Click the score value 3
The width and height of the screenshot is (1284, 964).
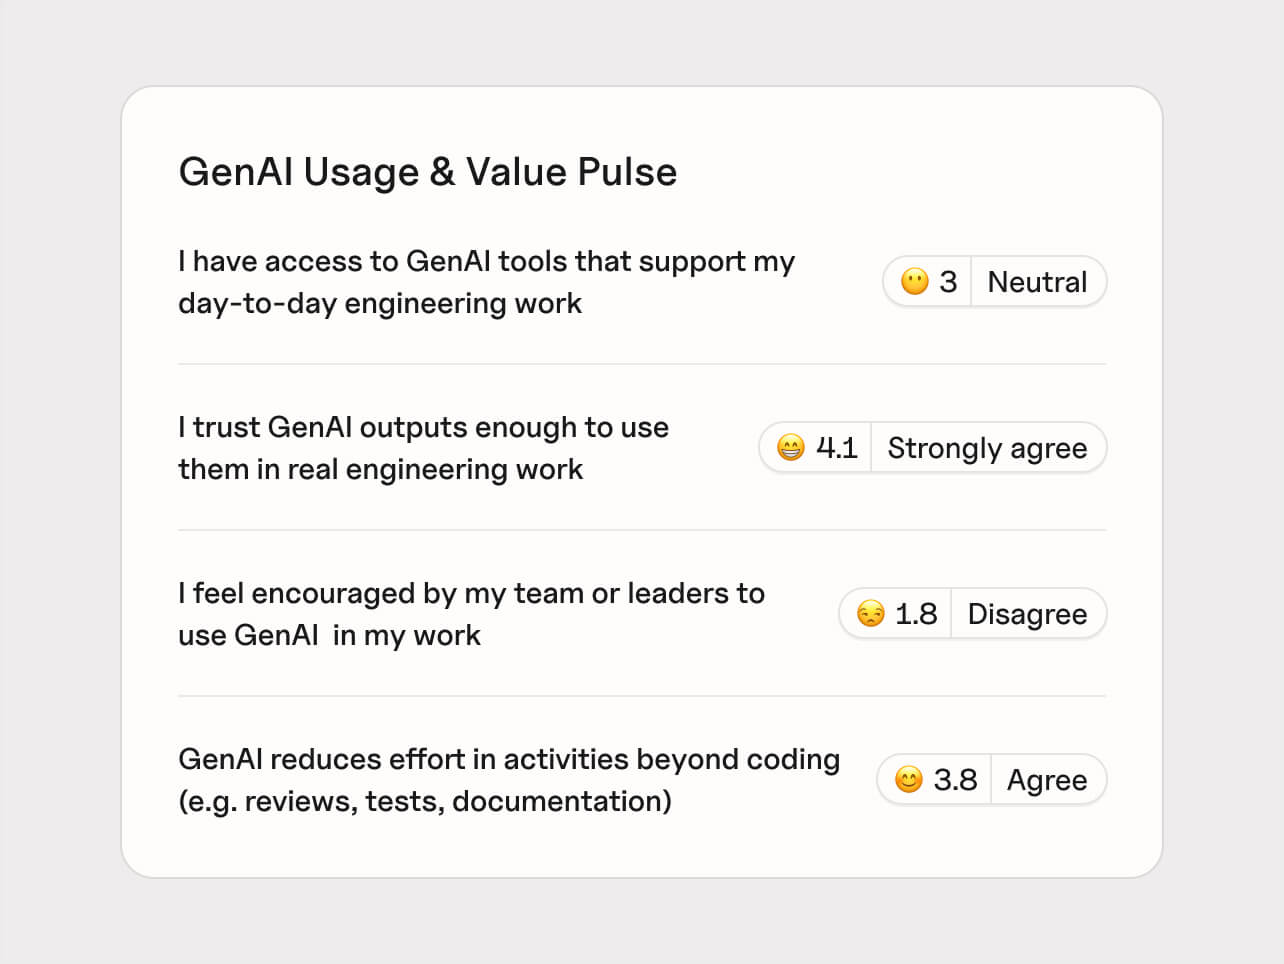[x=948, y=282]
